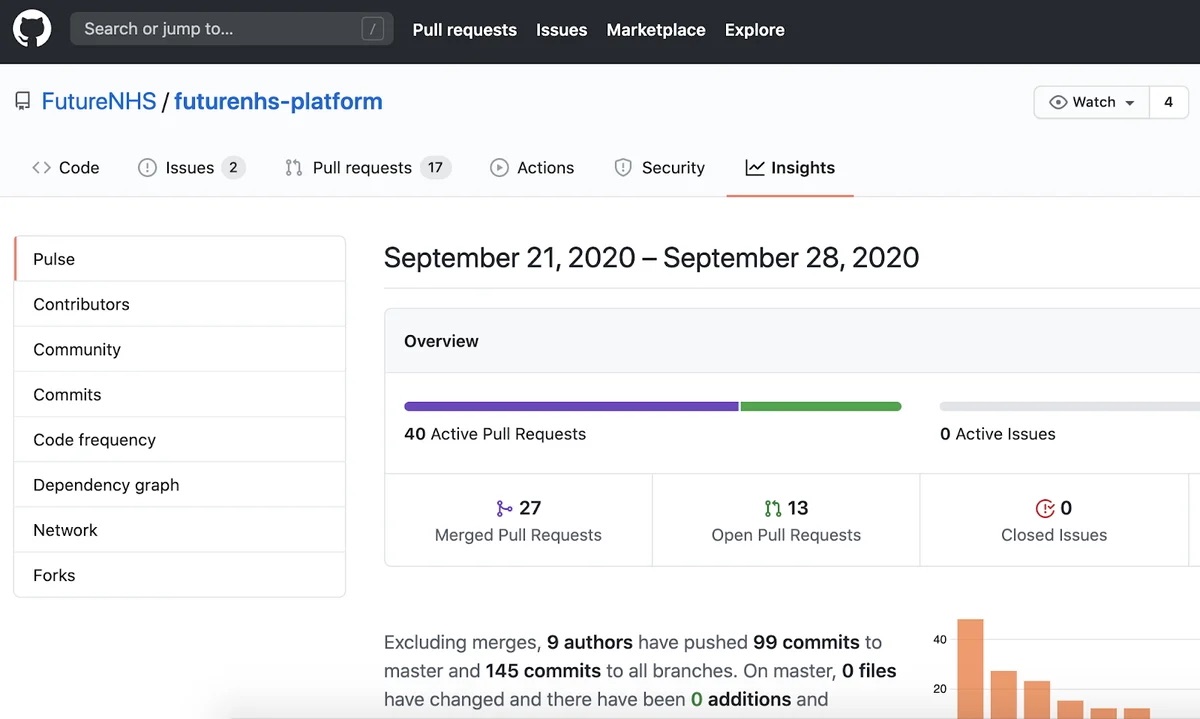The height and width of the screenshot is (719, 1200).
Task: Switch to the Security tab
Action: click(660, 168)
